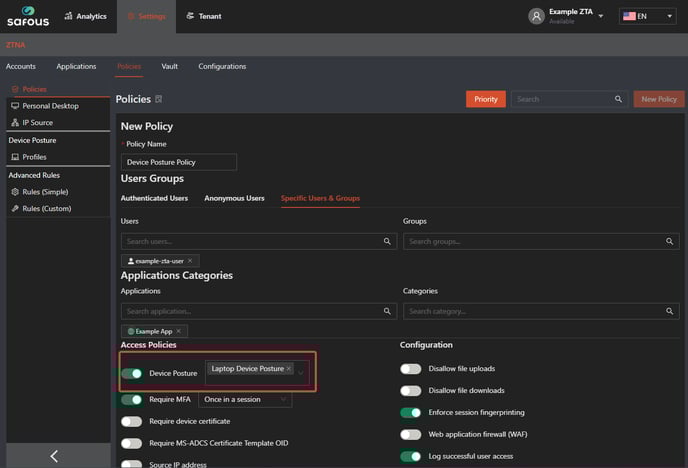This screenshot has height=468, width=688.
Task: Click the Search category magnifier icon
Action: click(670, 311)
